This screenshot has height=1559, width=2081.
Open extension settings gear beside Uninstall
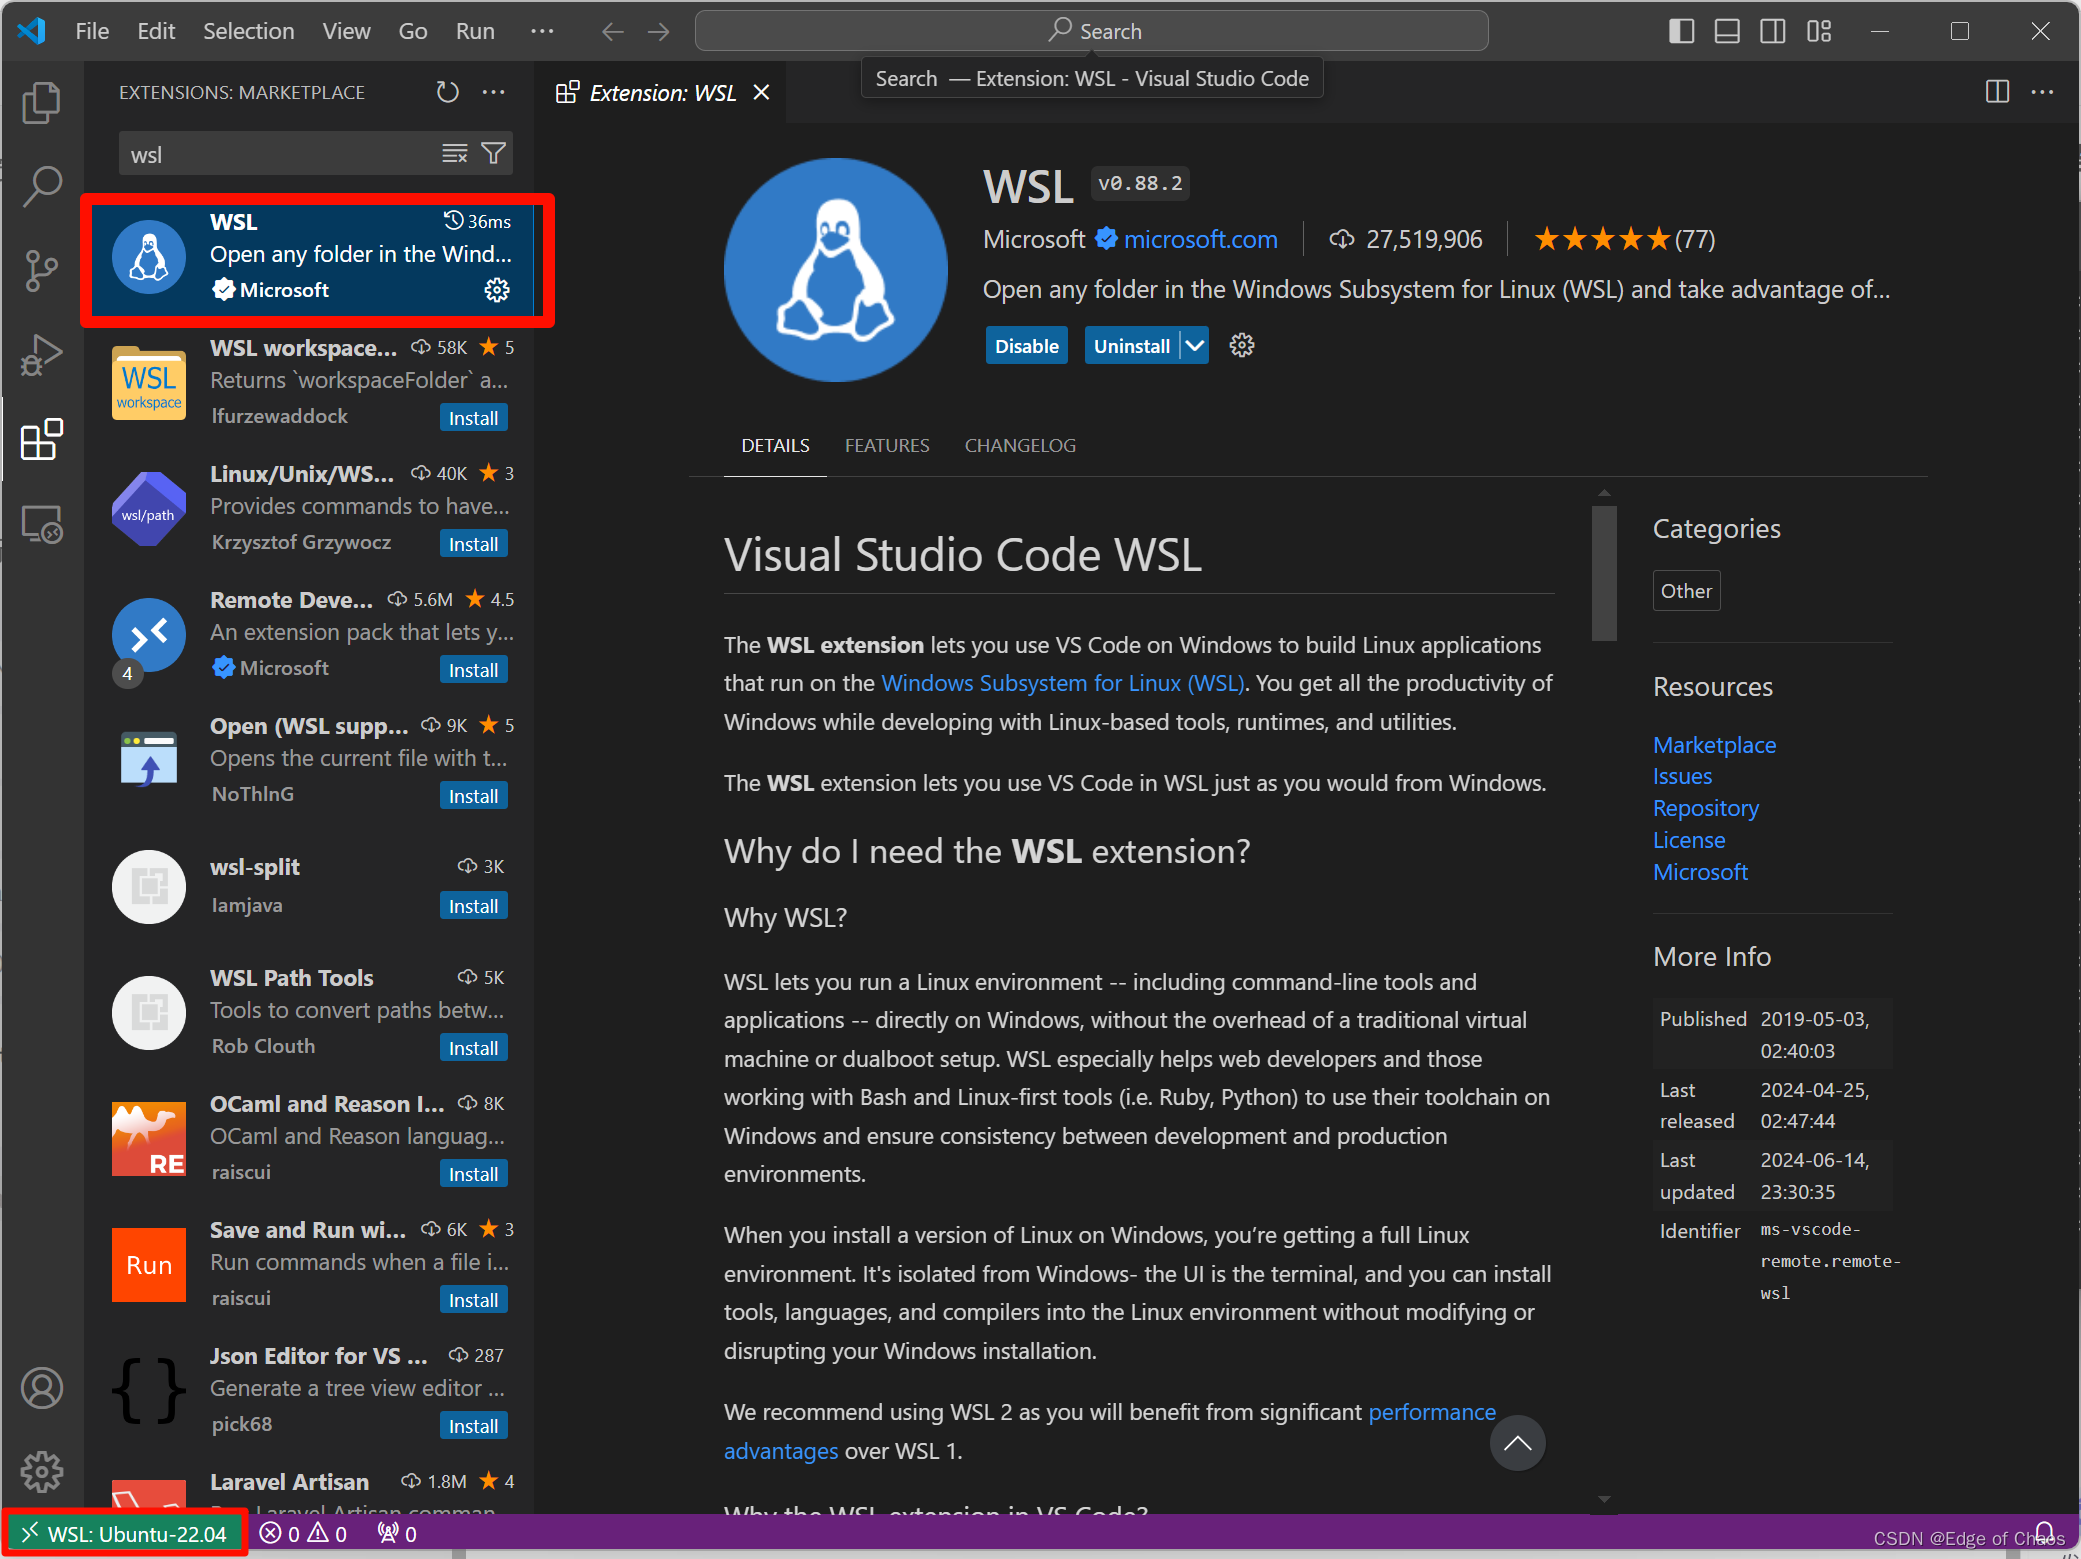[1242, 345]
